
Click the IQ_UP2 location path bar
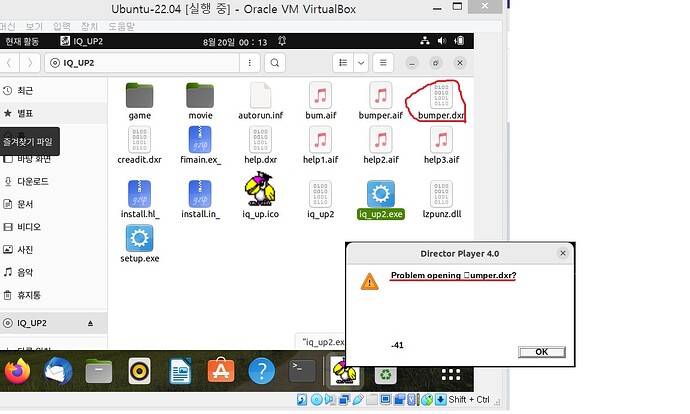click(142, 63)
